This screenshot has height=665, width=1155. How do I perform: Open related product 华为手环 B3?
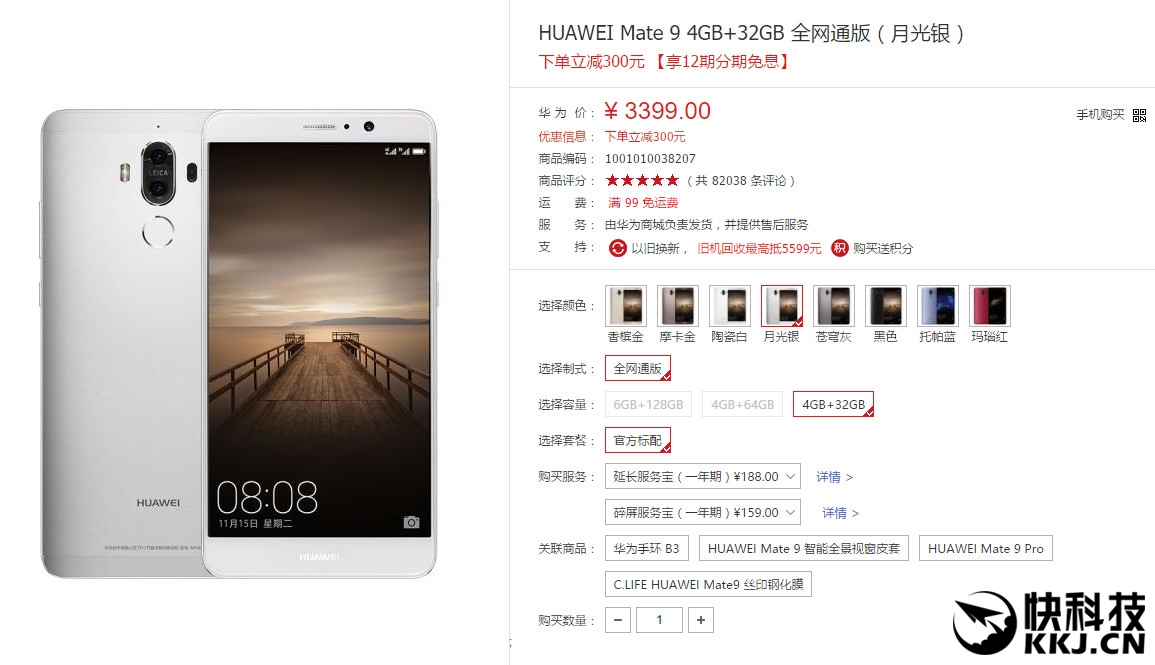tap(647, 549)
